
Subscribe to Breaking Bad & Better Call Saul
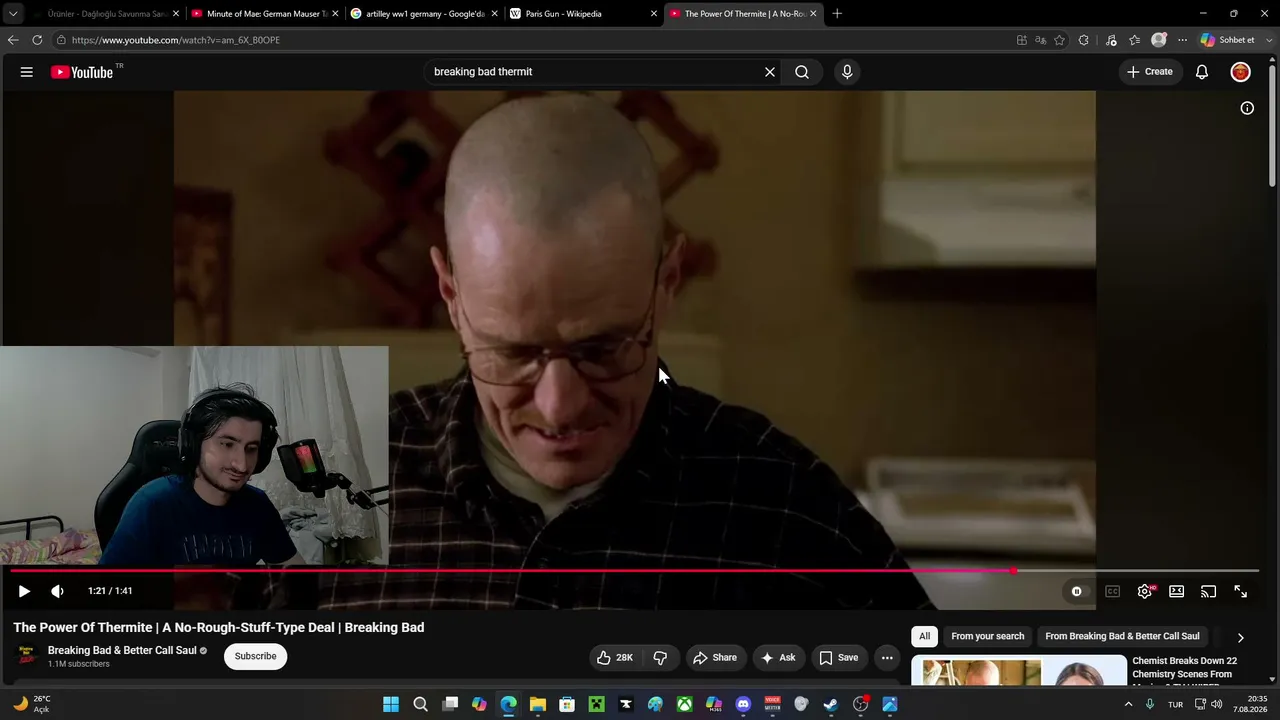[255, 656]
